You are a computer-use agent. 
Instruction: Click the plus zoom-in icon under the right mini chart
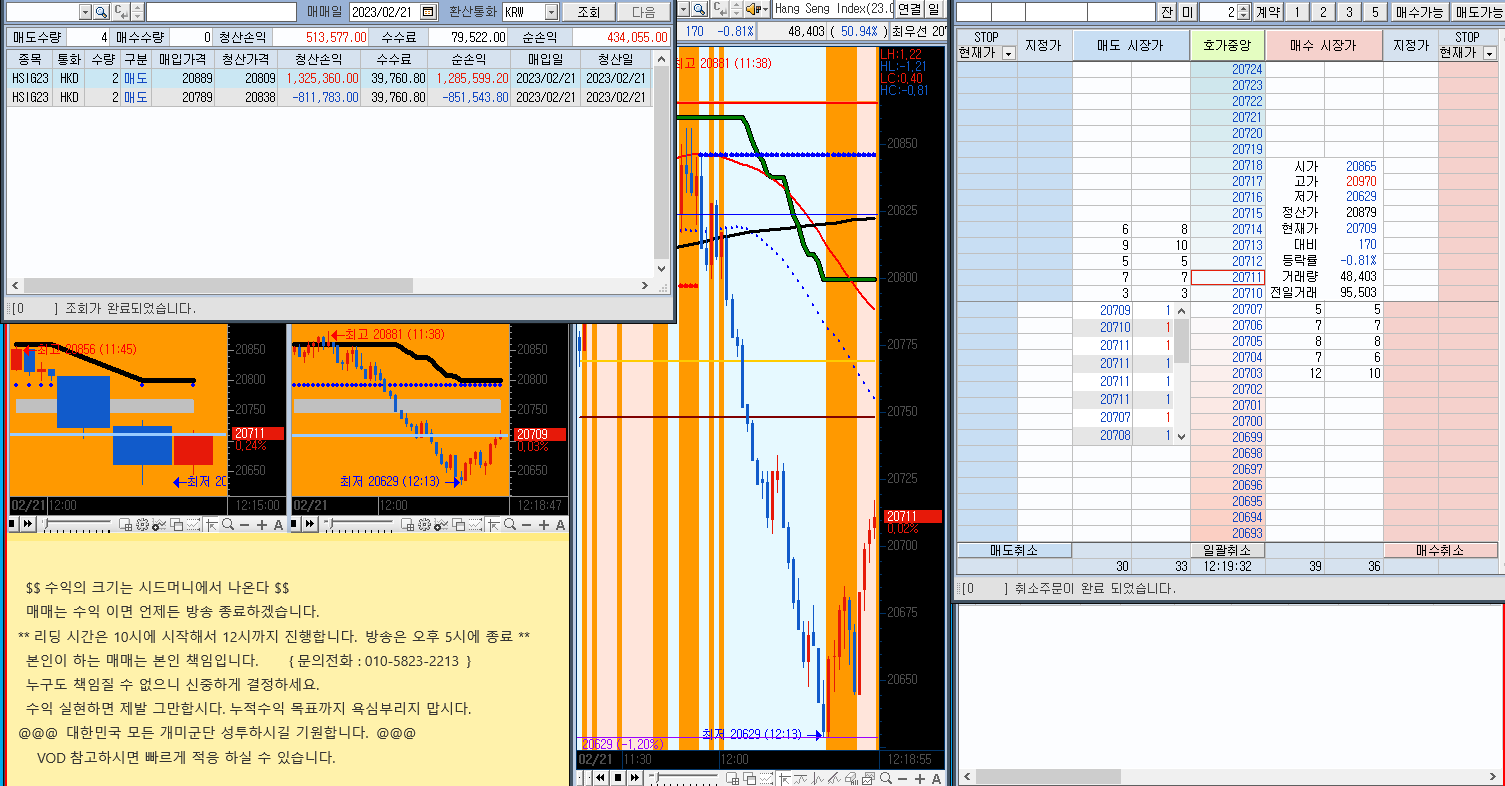click(x=543, y=525)
